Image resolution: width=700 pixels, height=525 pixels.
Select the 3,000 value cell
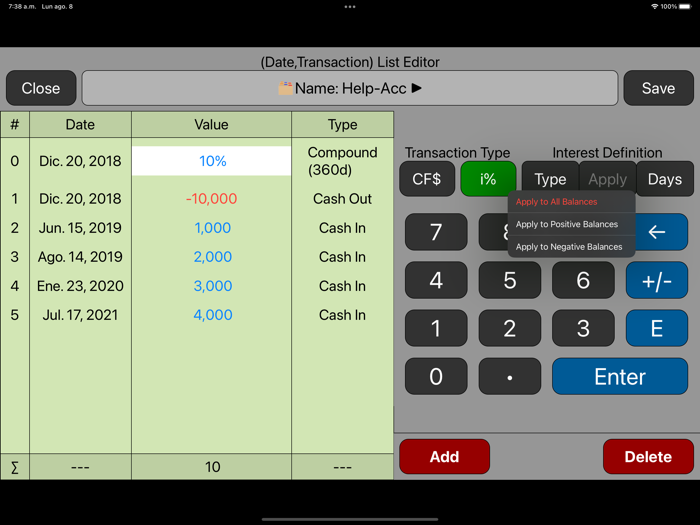tap(212, 286)
